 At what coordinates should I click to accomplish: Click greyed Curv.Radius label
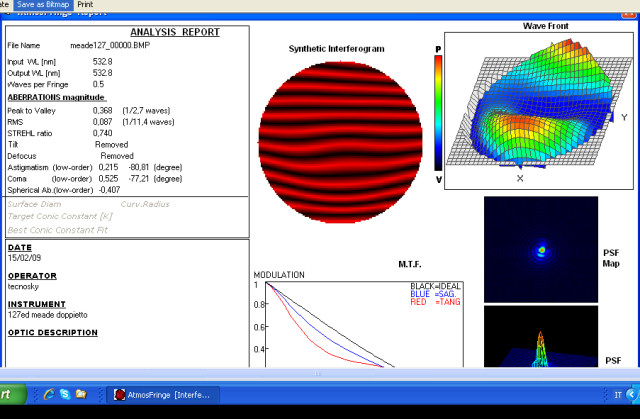pyautogui.click(x=145, y=204)
